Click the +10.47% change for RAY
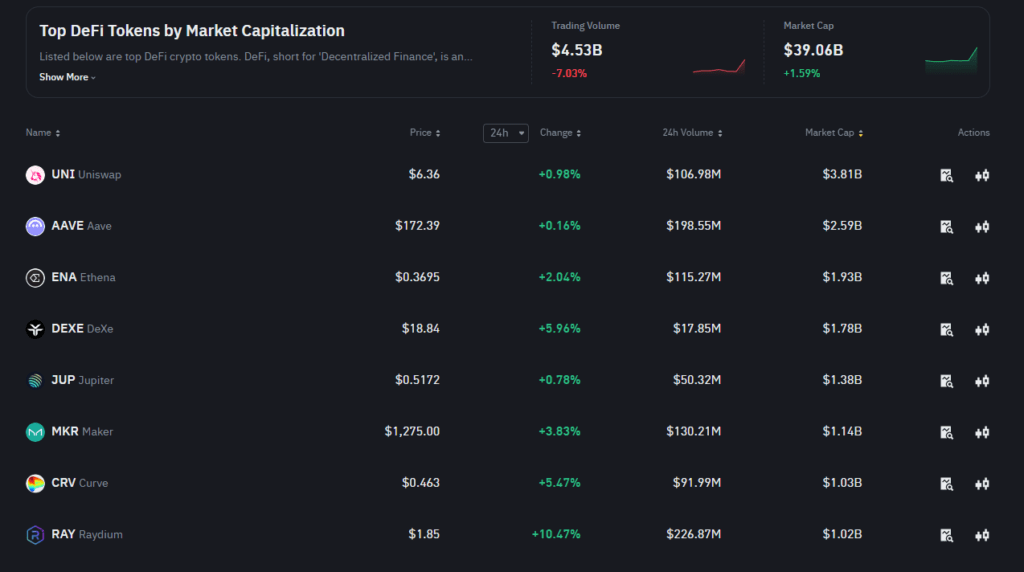 (x=556, y=534)
